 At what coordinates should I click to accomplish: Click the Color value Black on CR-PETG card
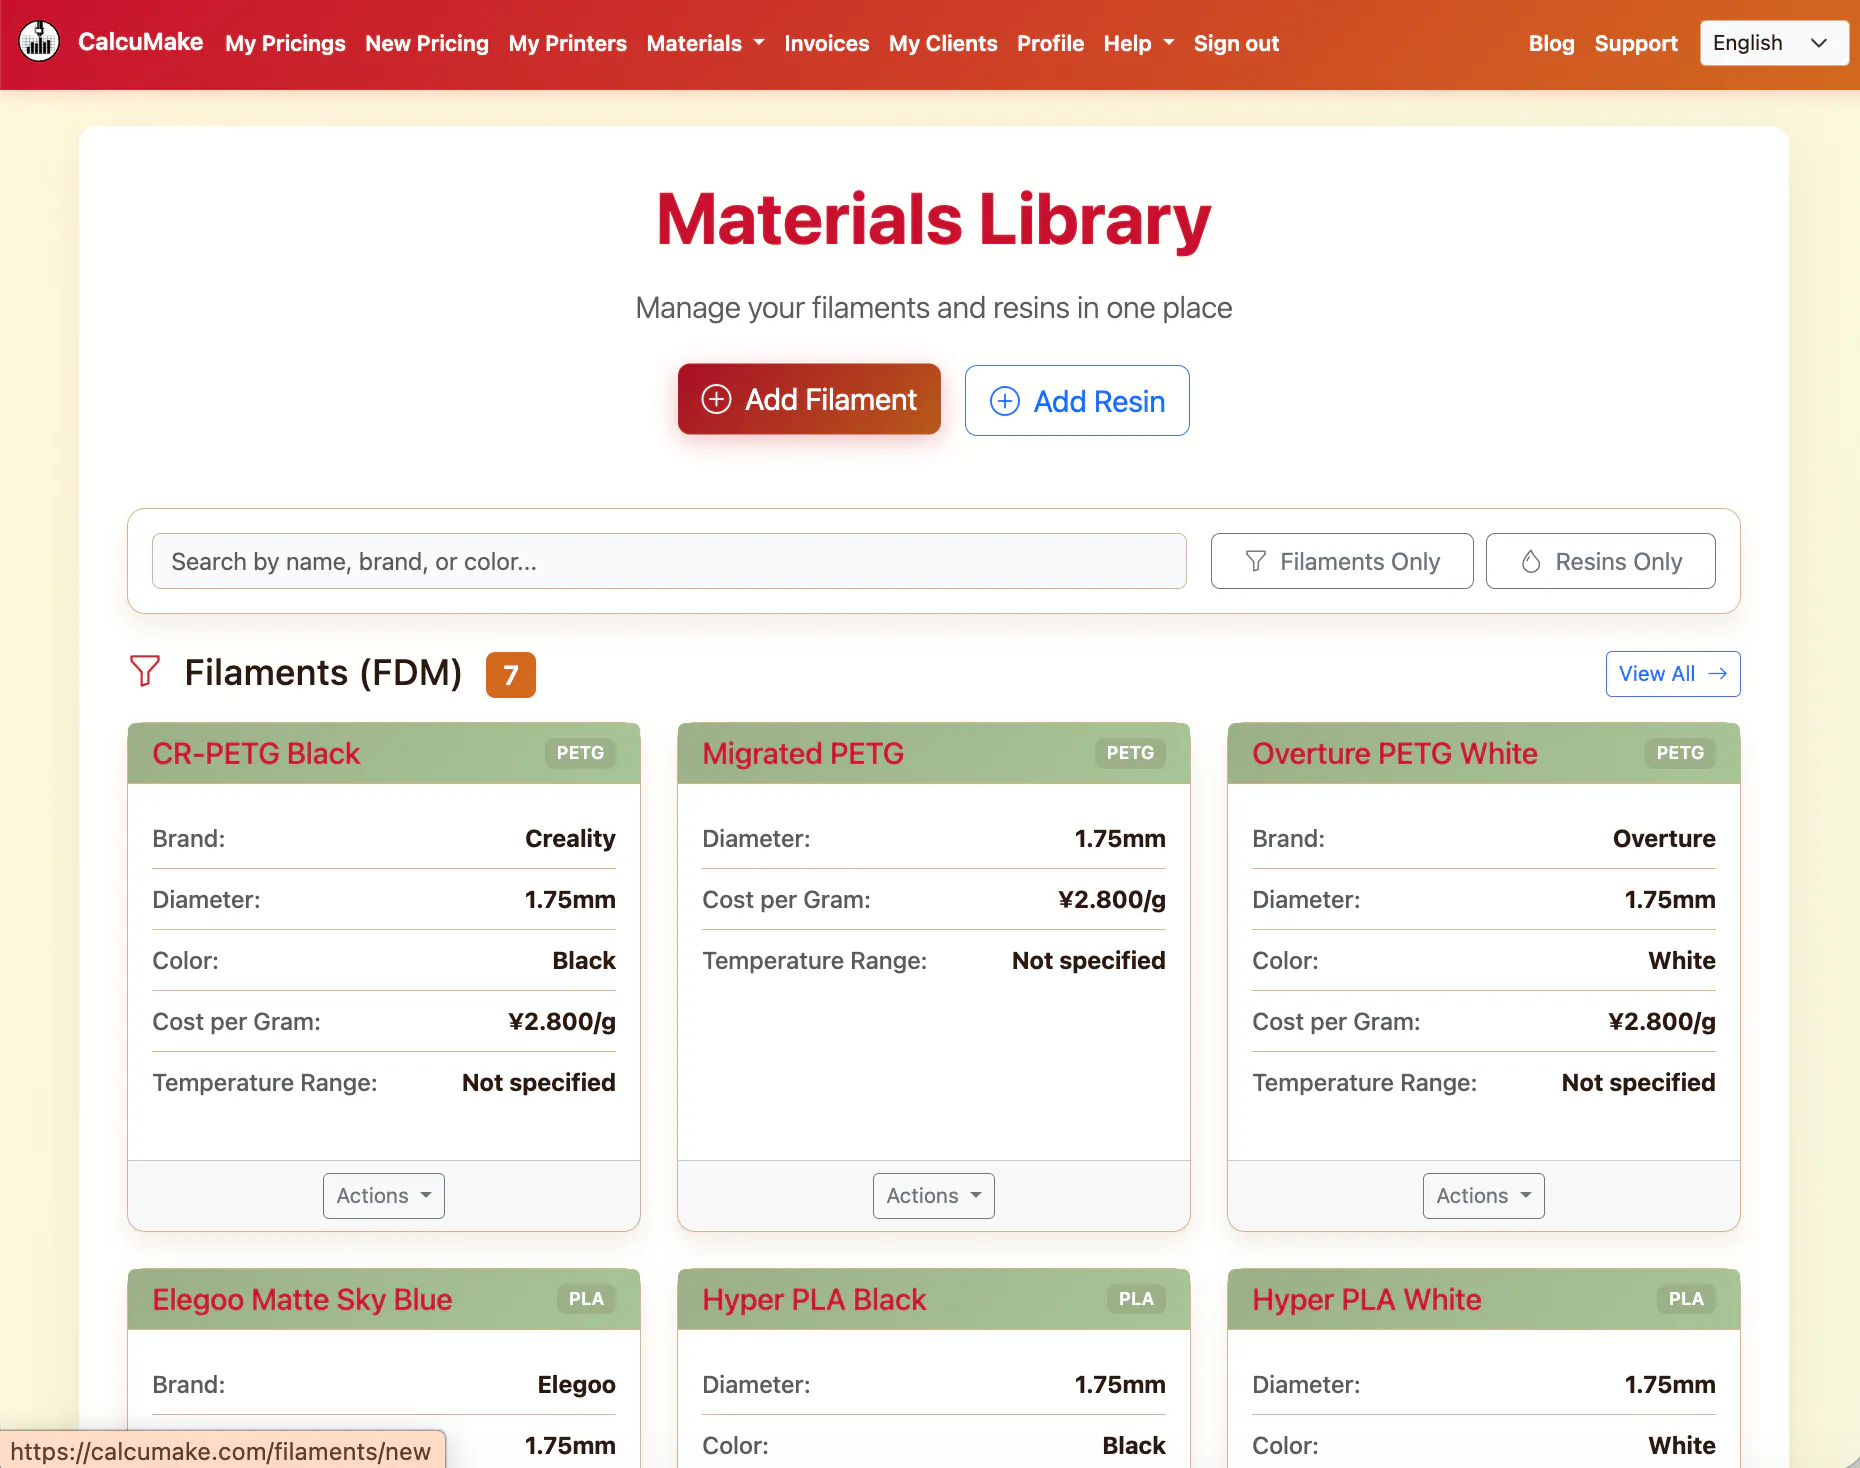point(584,960)
